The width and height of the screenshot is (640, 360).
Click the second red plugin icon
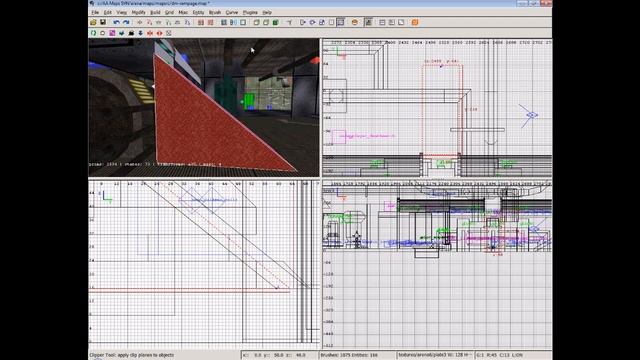coord(159,33)
